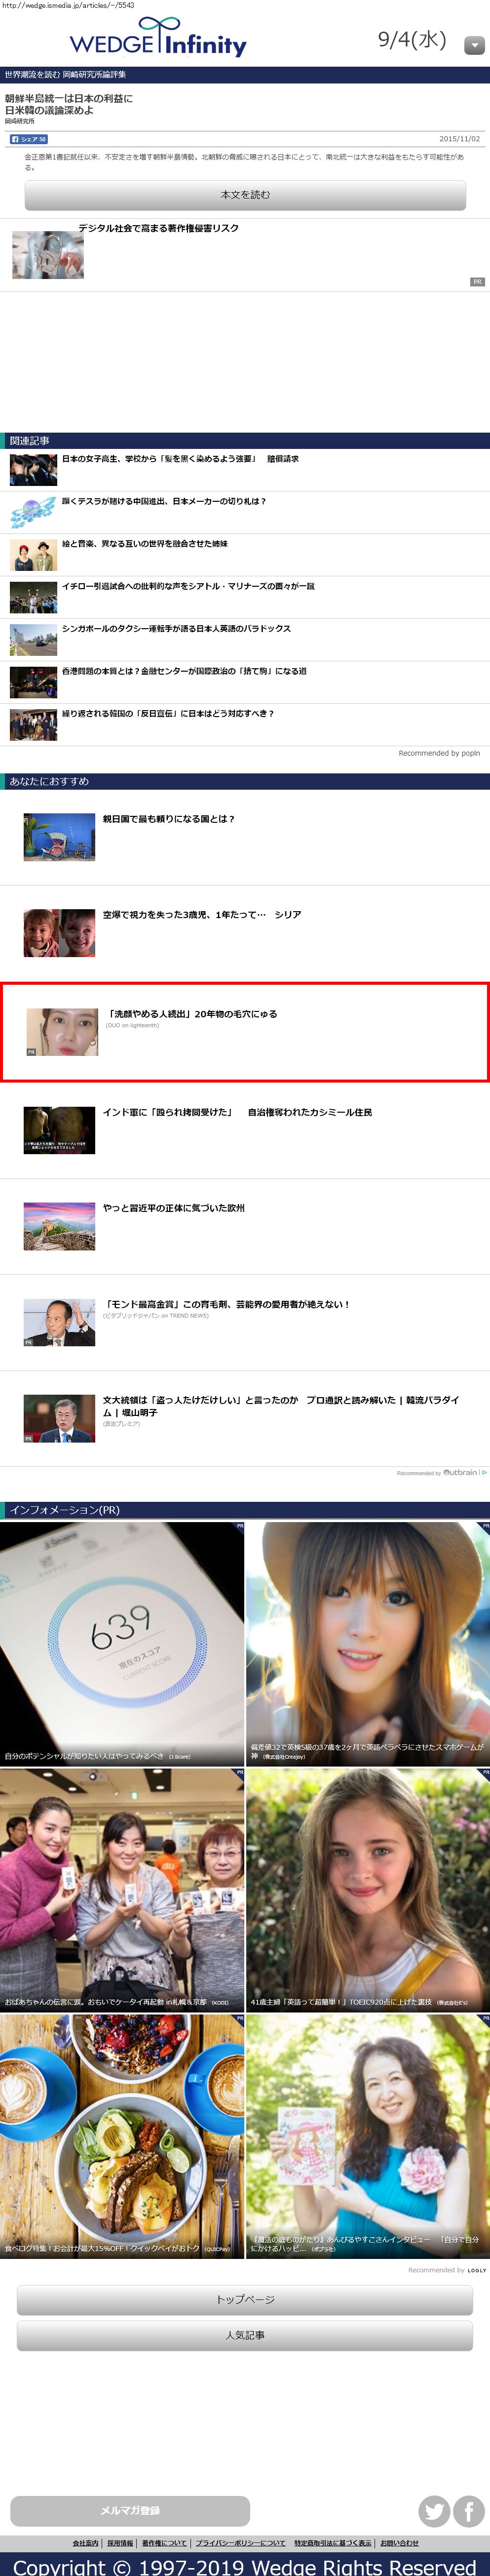Click the Facebook share button
This screenshot has width=490, height=2576.
28,139
